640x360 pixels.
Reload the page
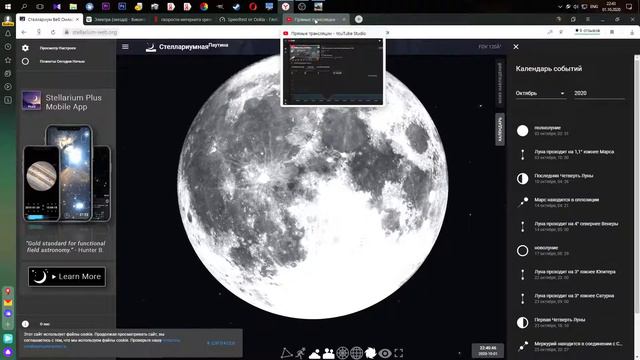click(53, 32)
